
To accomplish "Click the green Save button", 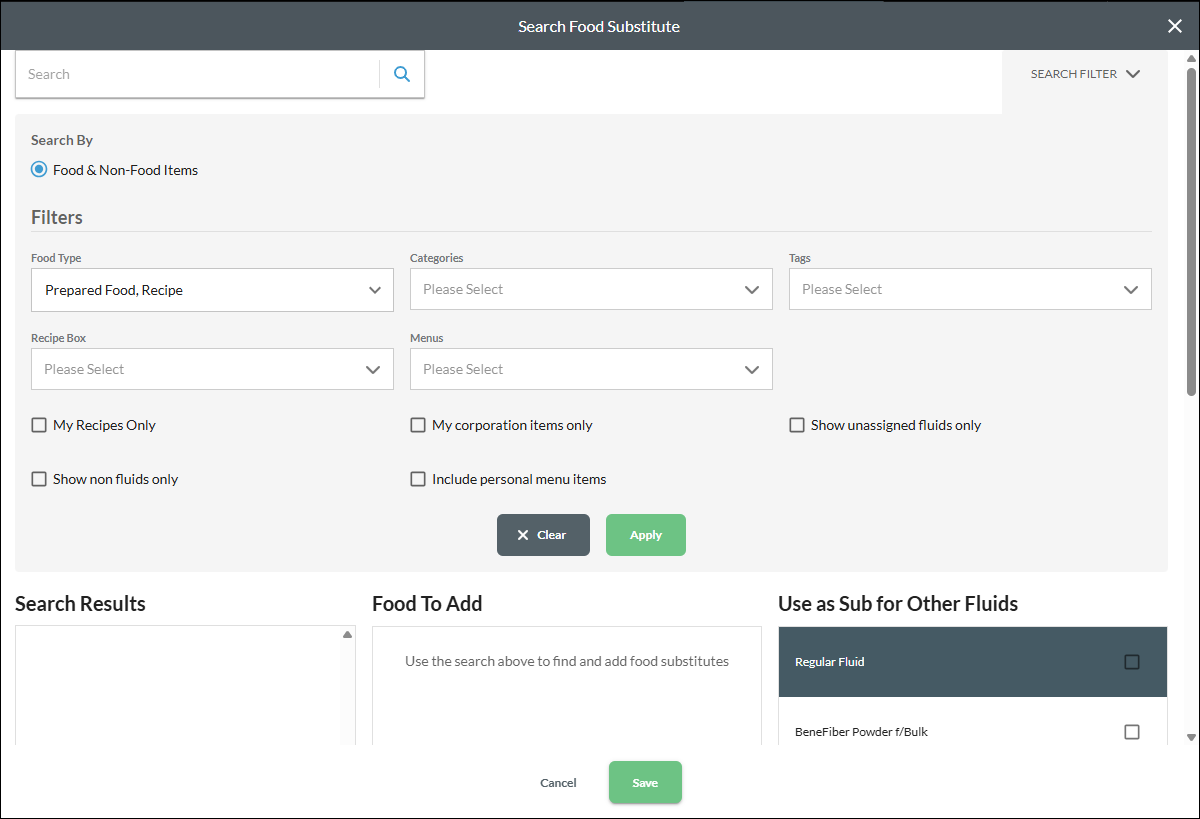I will coord(645,782).
